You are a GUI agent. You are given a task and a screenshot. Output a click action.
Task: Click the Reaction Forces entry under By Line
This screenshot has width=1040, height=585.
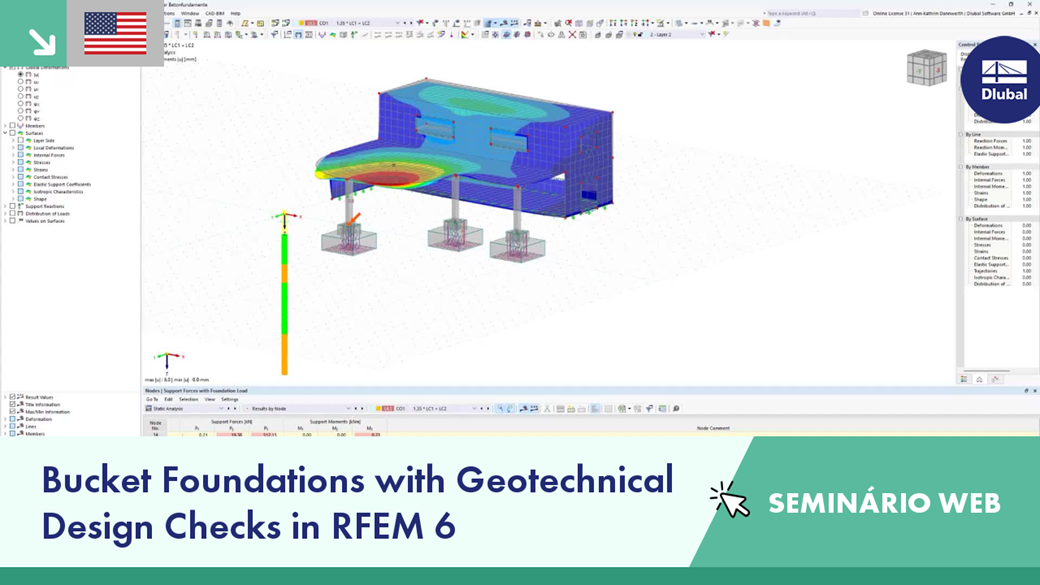pyautogui.click(x=990, y=141)
